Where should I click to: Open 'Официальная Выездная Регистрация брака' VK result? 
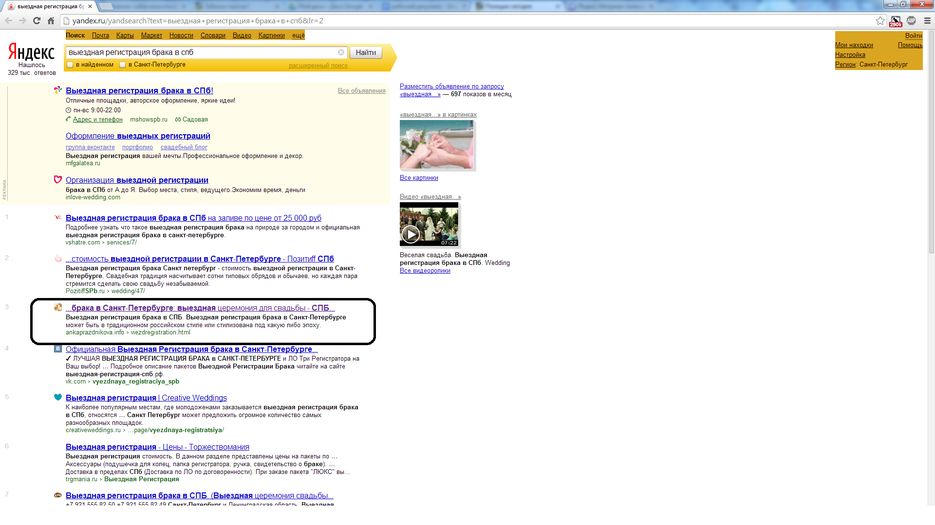tap(189, 349)
